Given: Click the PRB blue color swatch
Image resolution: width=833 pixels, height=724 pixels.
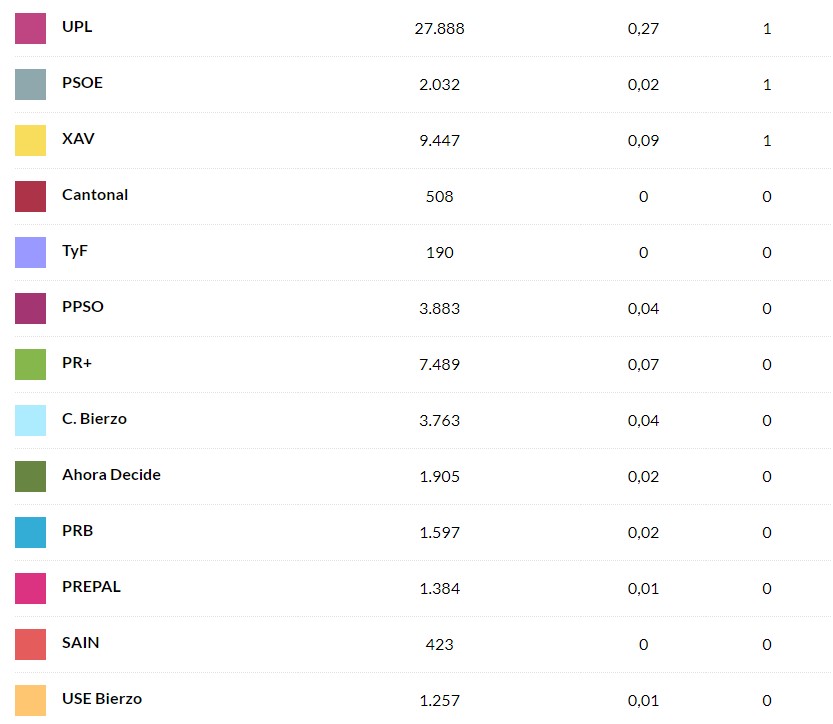Looking at the screenshot, I should click(x=31, y=532).
